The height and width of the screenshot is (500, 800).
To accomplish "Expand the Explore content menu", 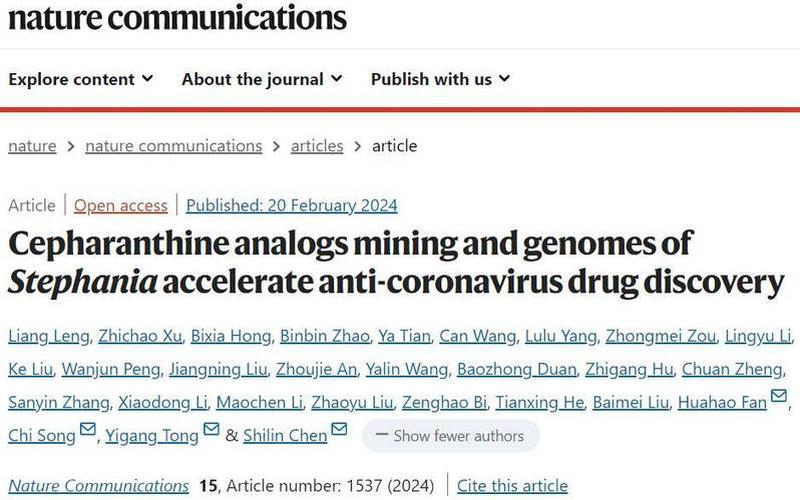I will click(x=81, y=79).
